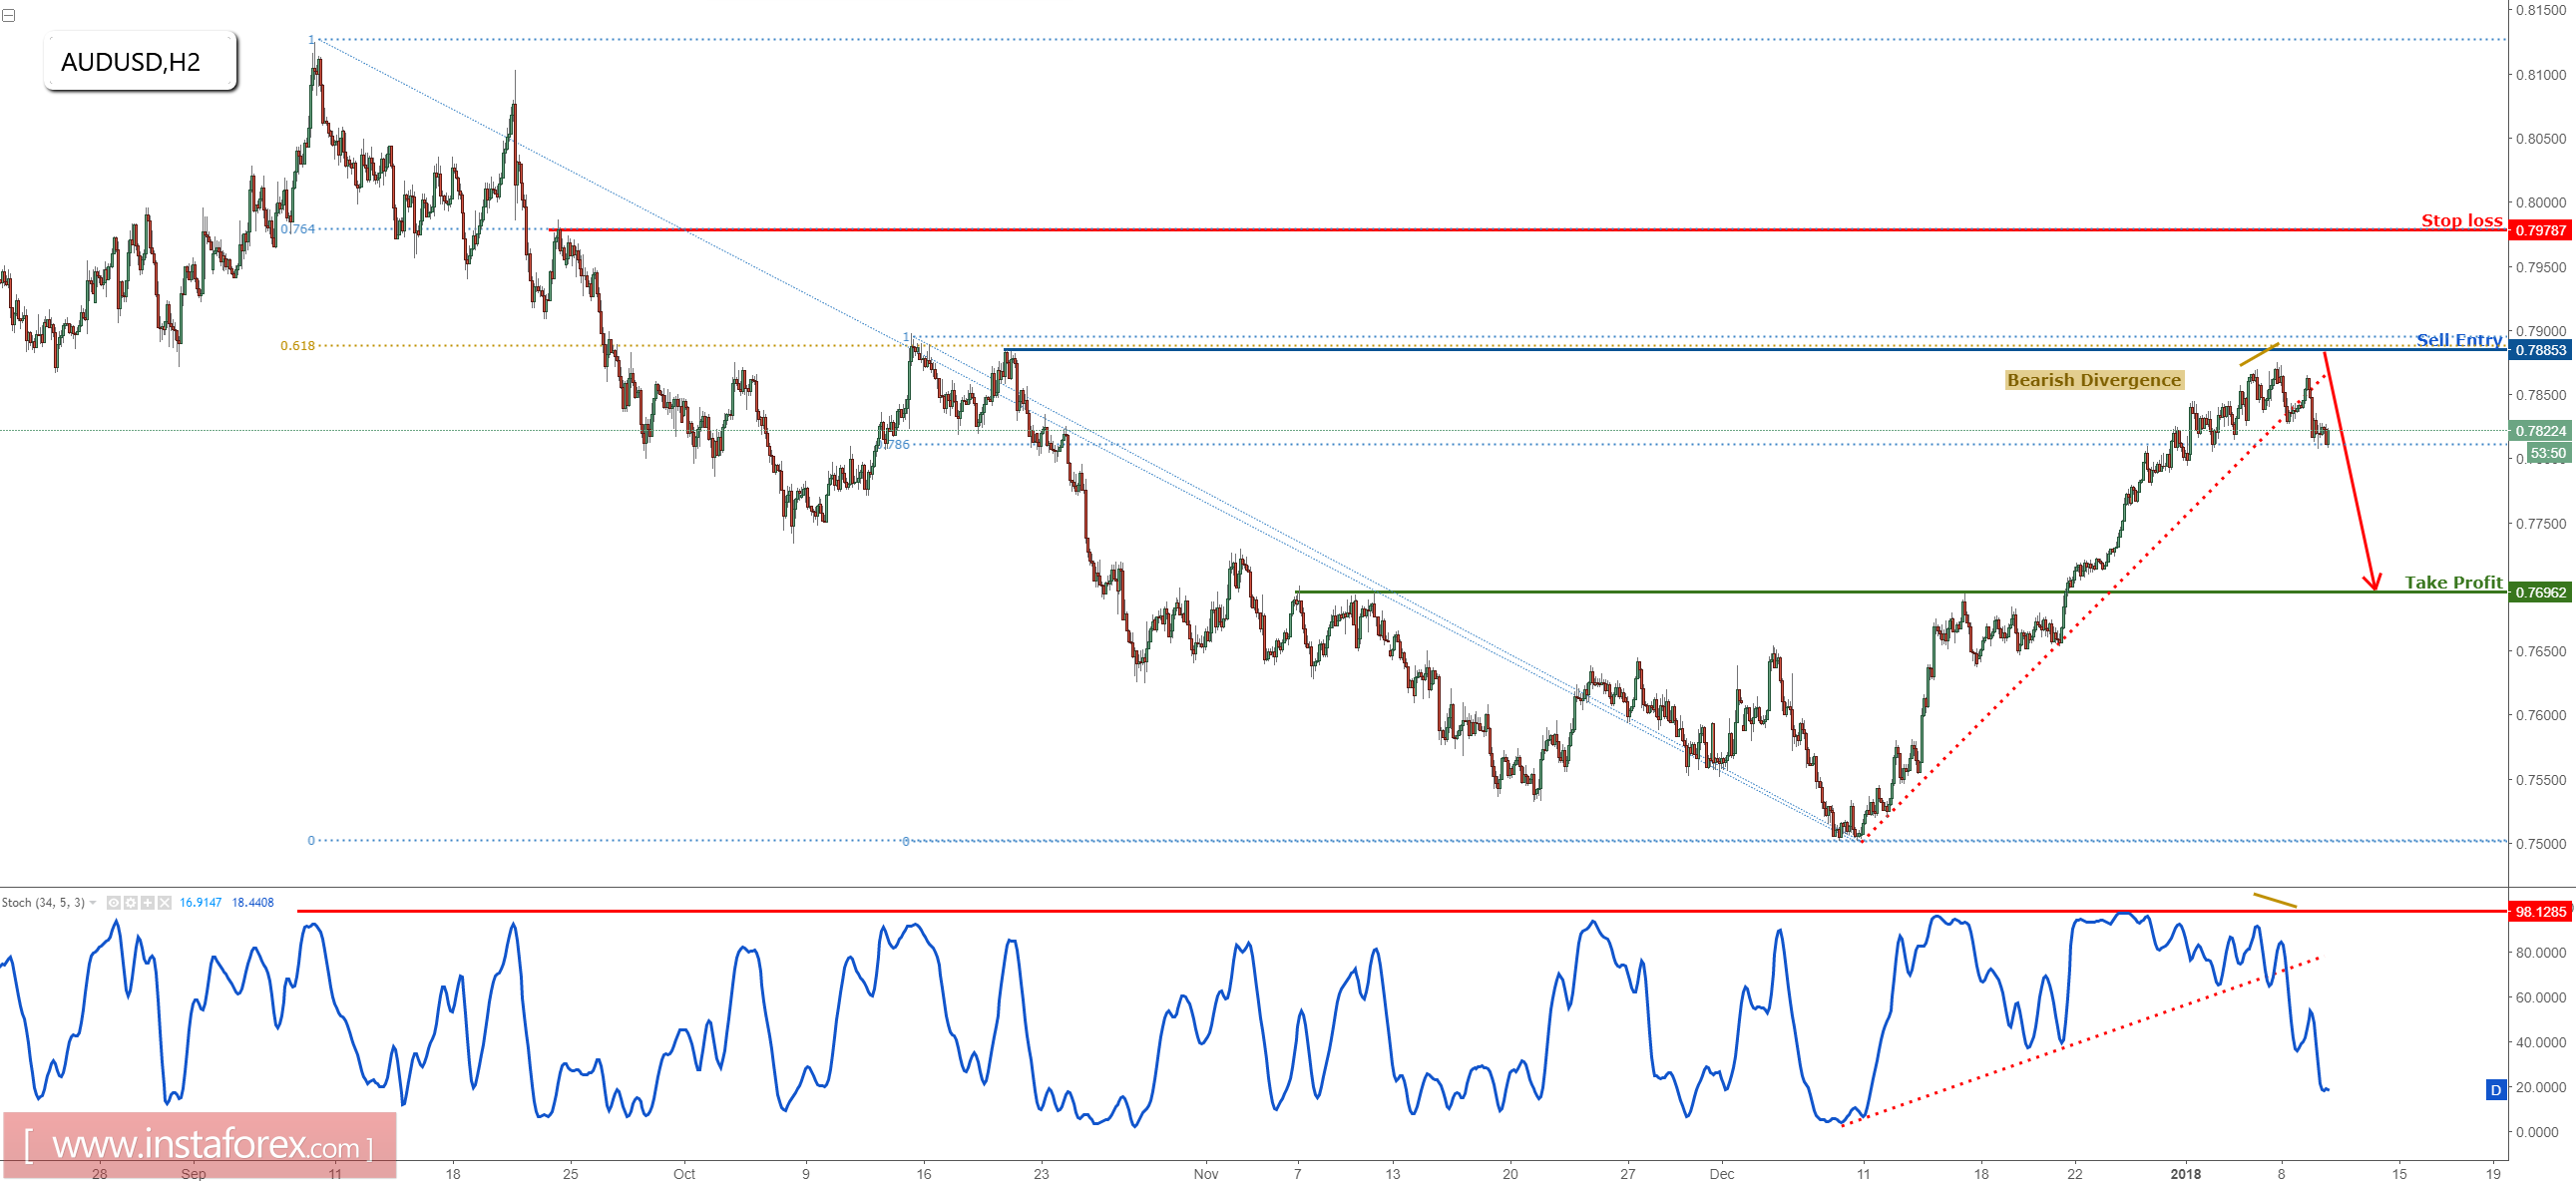Select the current price tag 0.78224

(x=2538, y=432)
